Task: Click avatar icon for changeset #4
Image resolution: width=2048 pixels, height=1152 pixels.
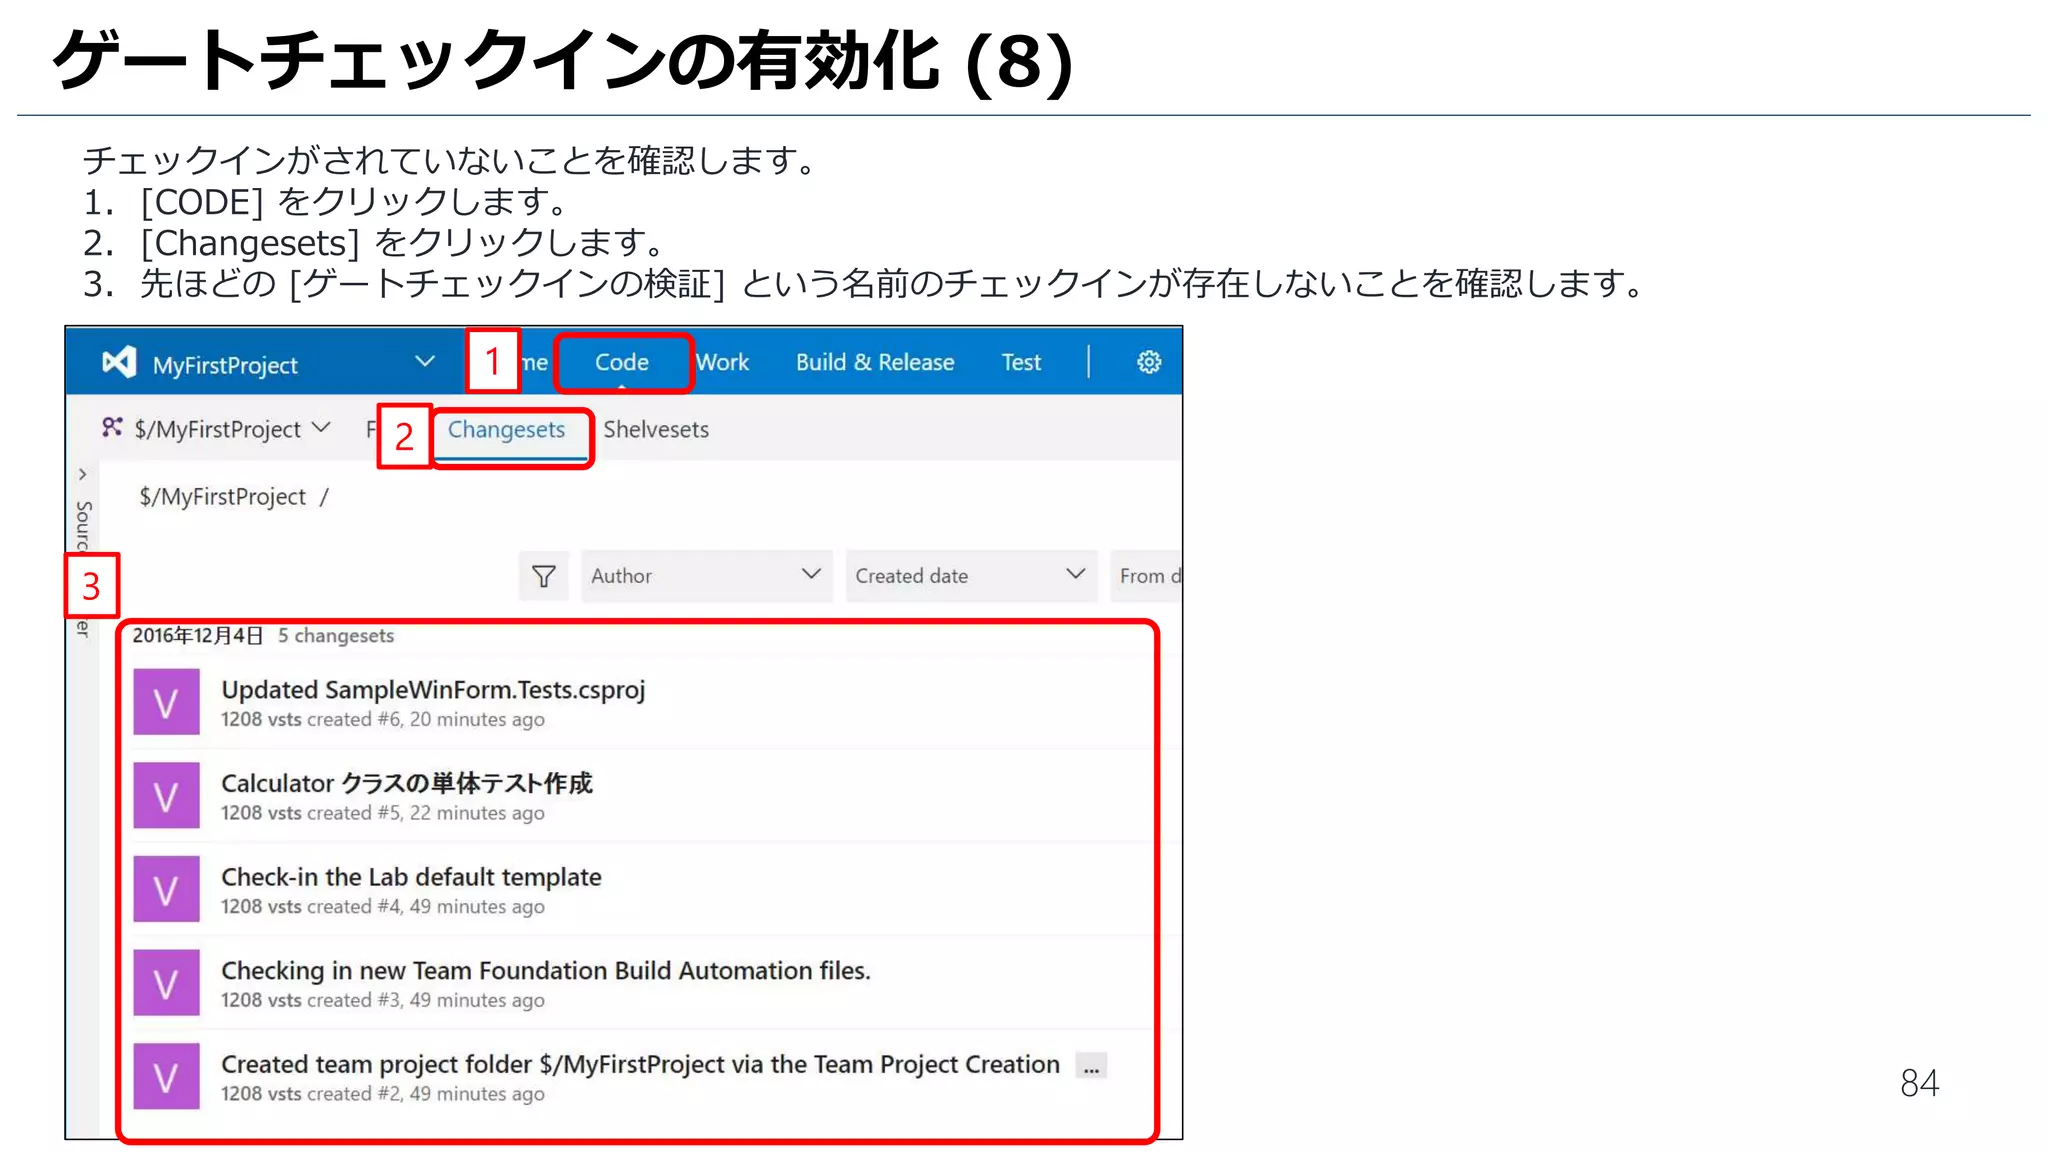Action: 167,889
